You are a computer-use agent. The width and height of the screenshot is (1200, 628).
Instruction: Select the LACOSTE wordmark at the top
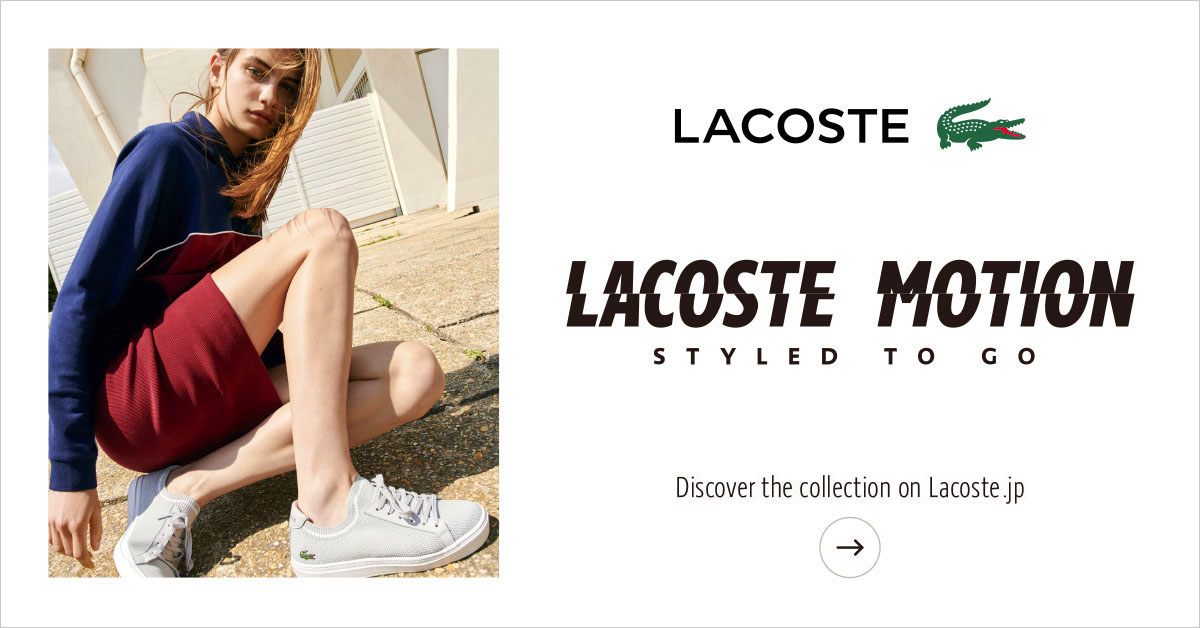click(790, 126)
